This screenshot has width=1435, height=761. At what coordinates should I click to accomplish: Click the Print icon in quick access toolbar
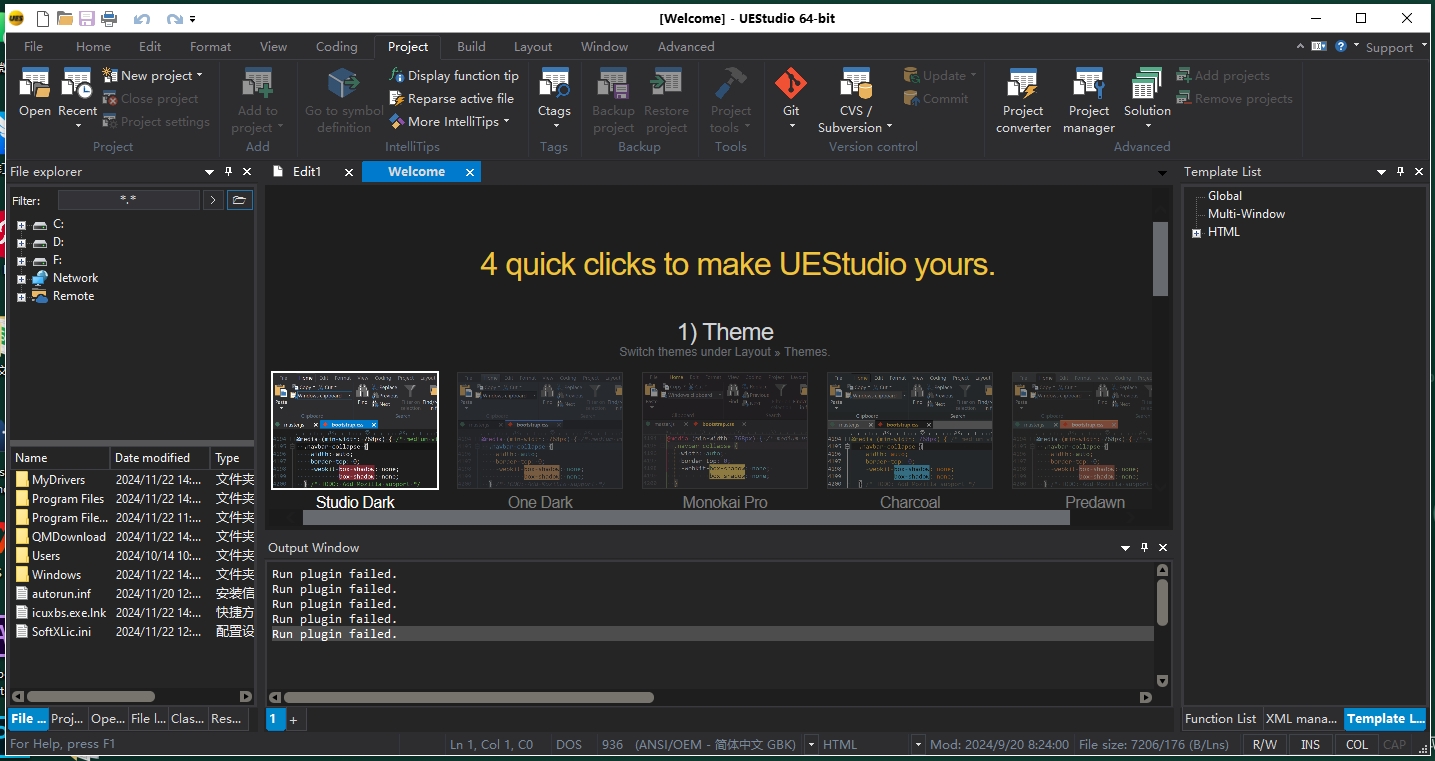coord(109,18)
